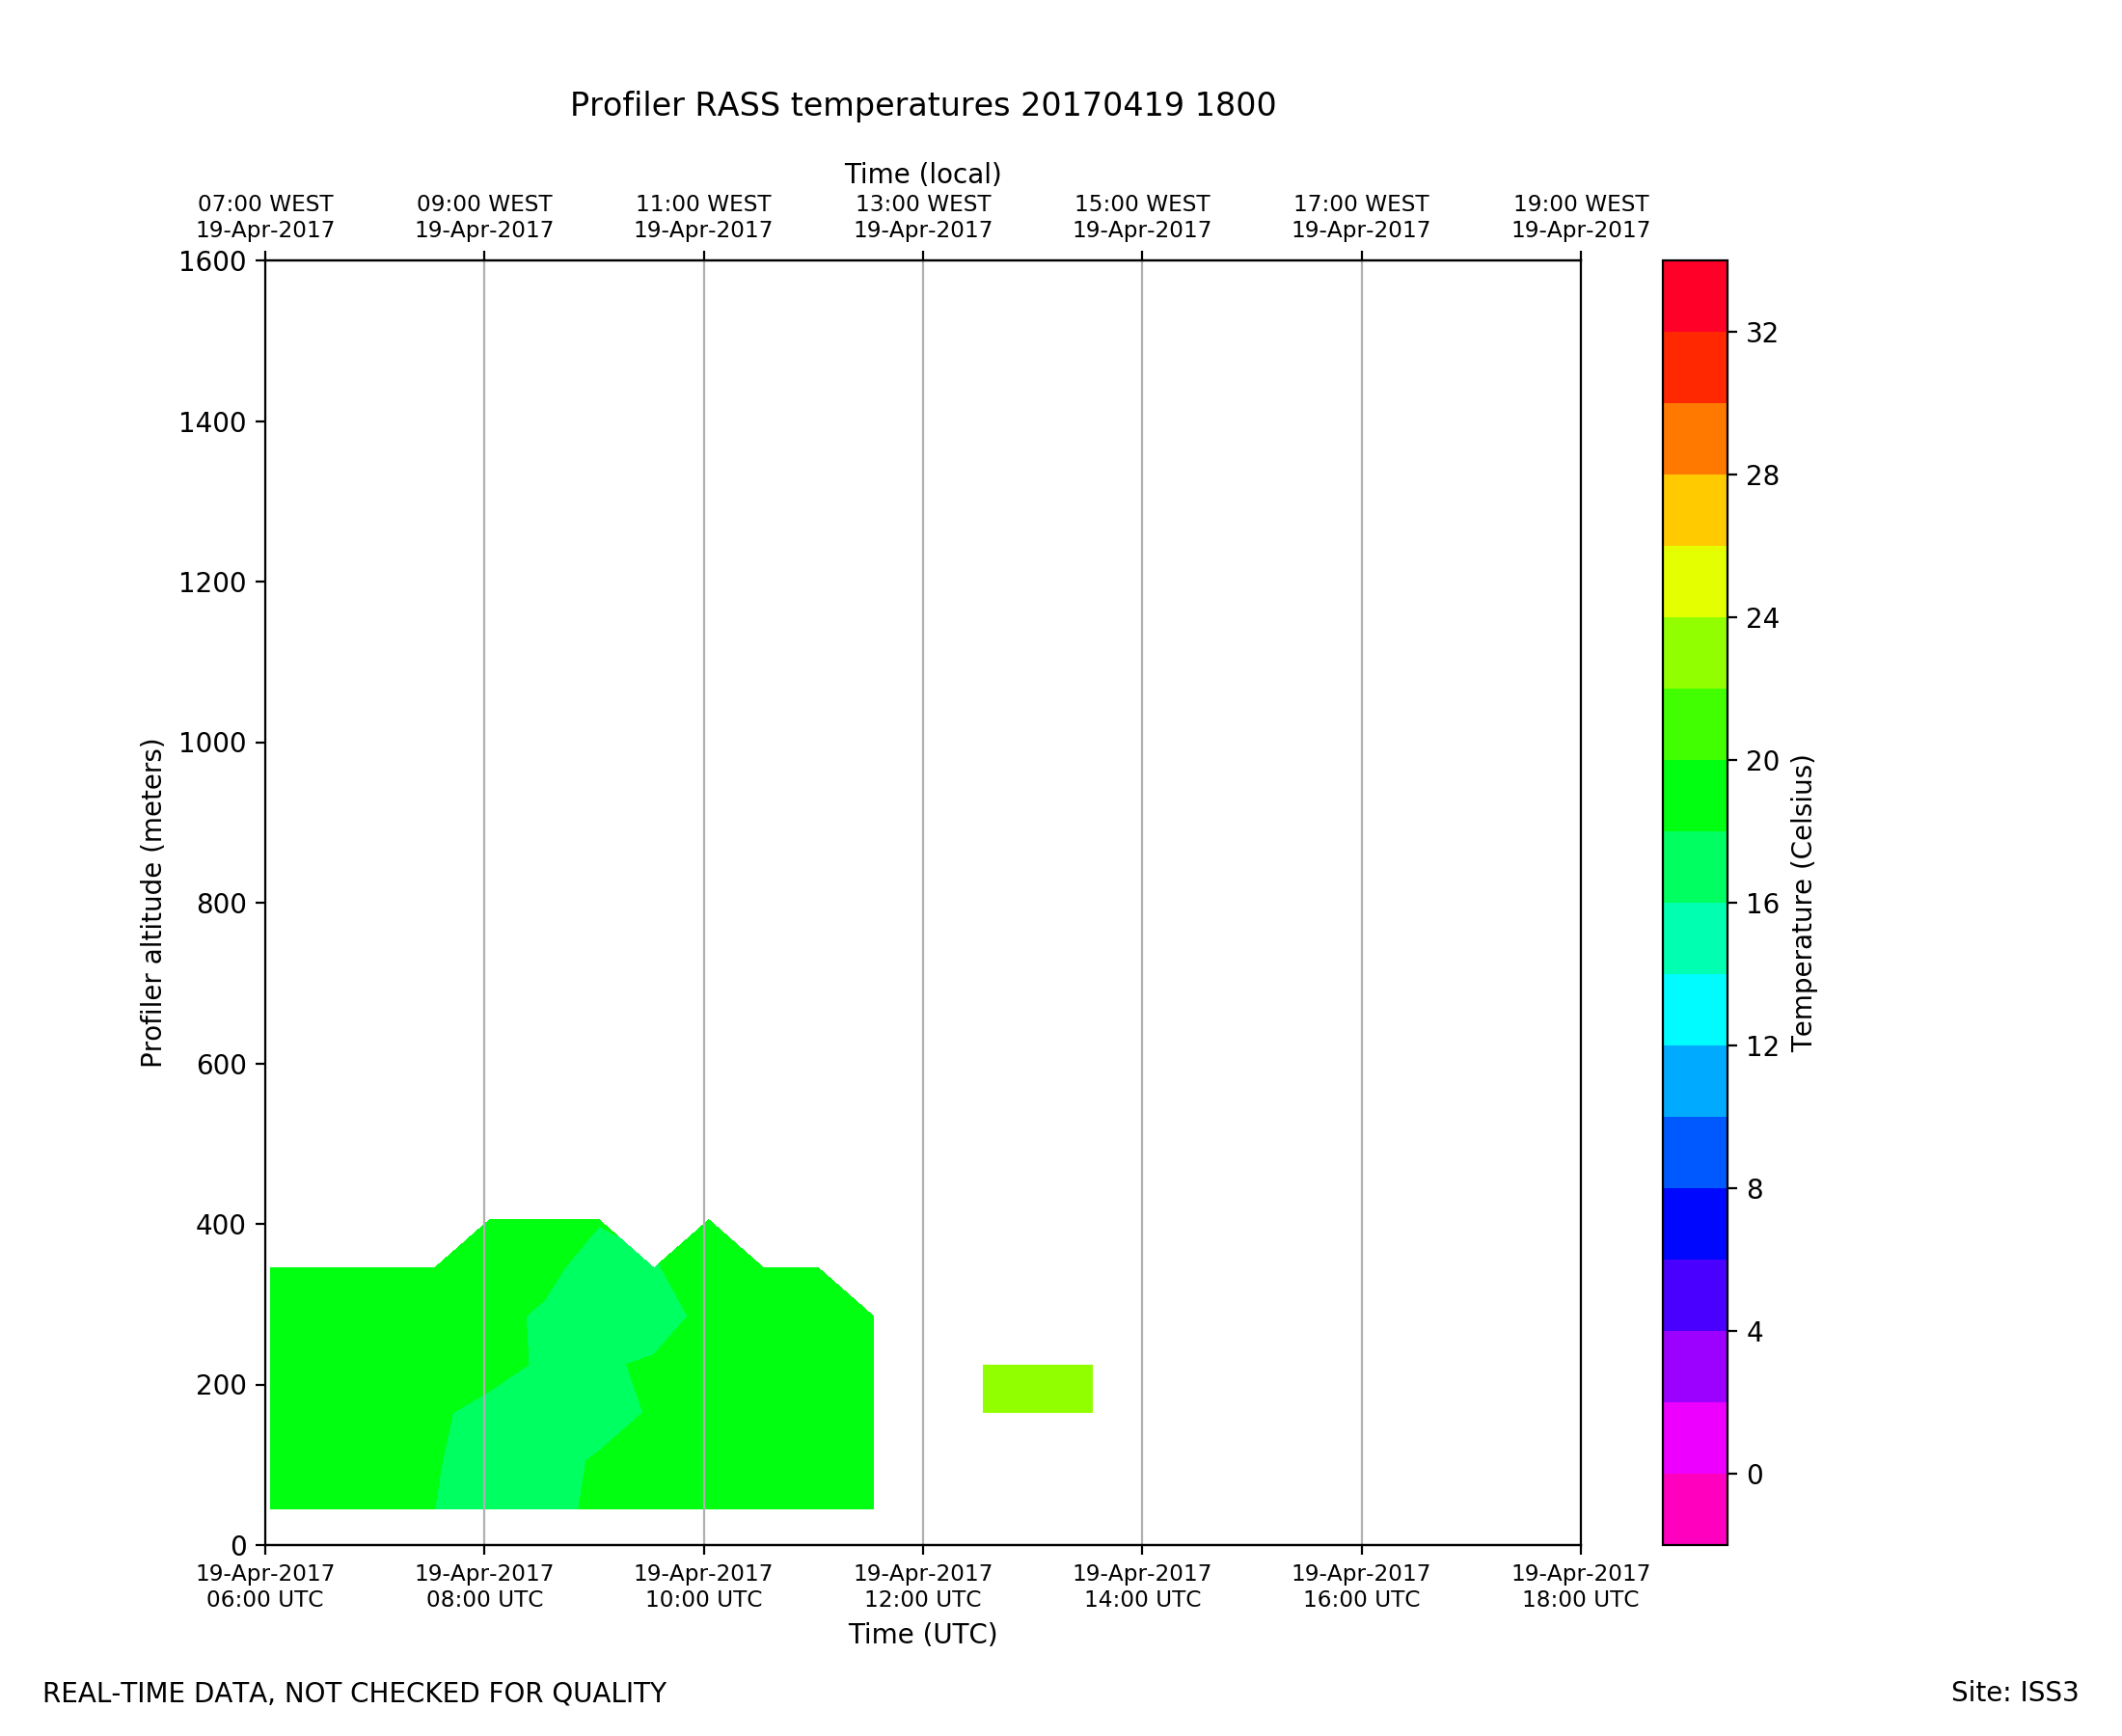The image size is (2122, 1736).
Task: Click the REAL-TIME DATA quality disclaimer text
Action: [x=354, y=1693]
